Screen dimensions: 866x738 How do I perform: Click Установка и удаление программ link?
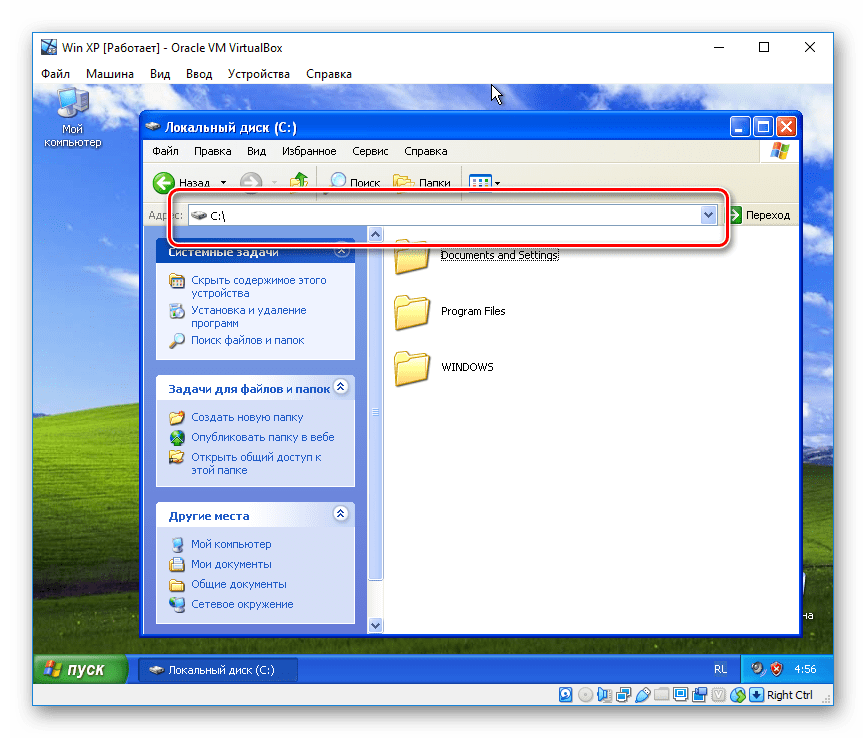pyautogui.click(x=249, y=317)
